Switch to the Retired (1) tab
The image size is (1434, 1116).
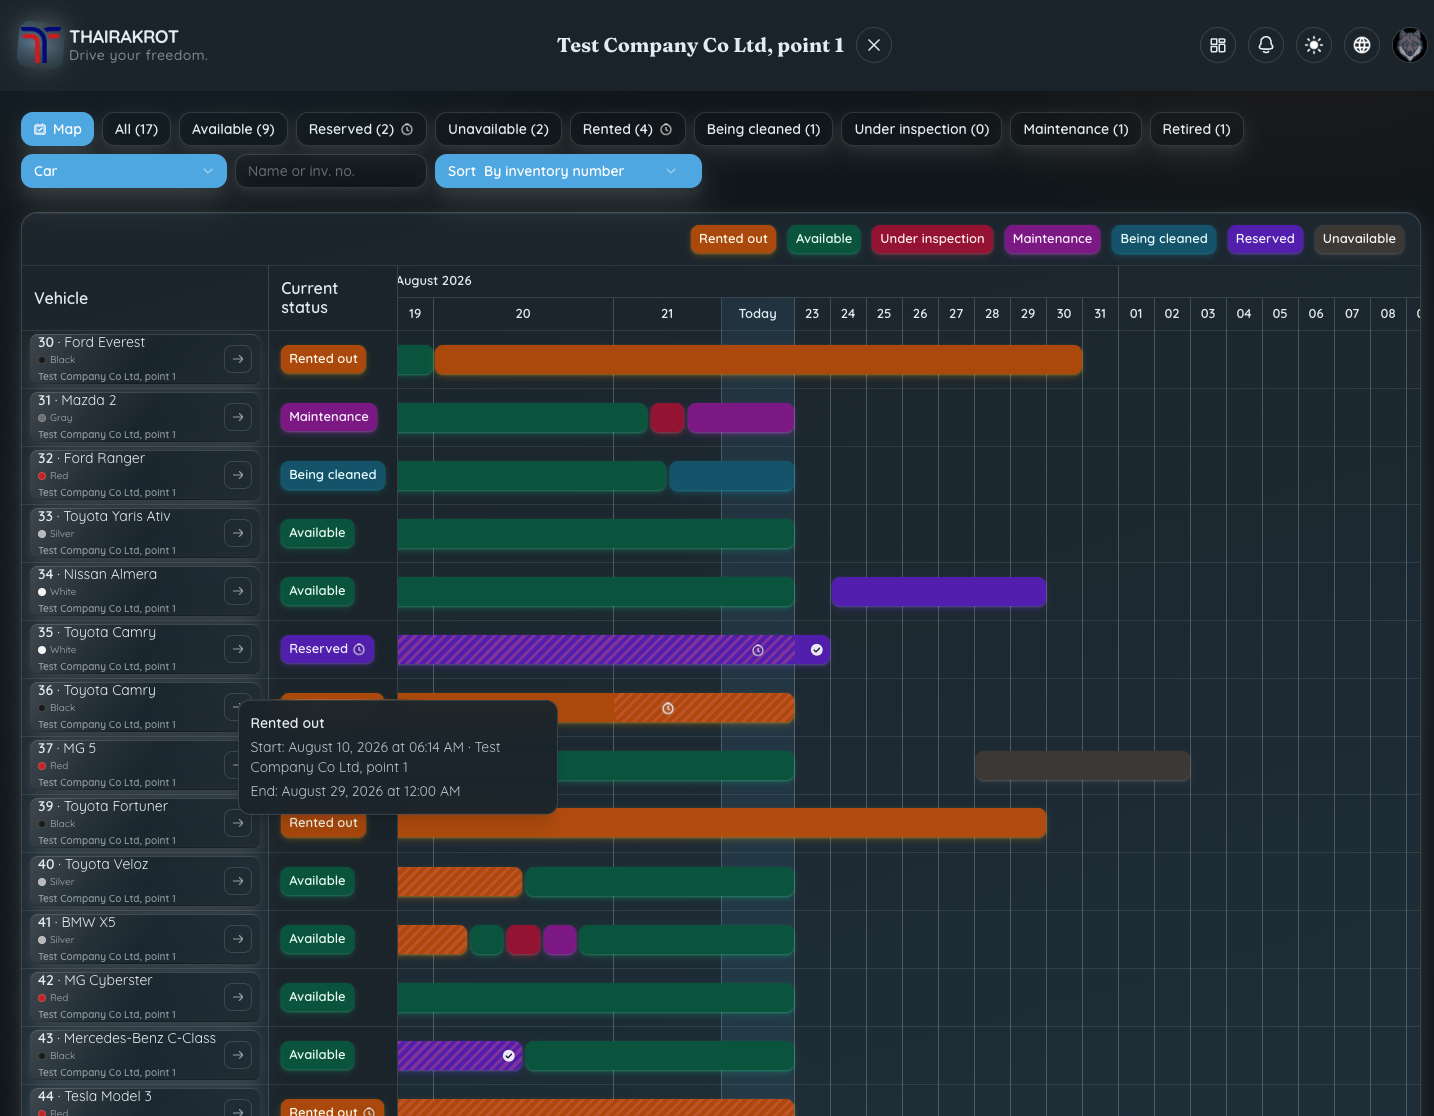pos(1196,129)
